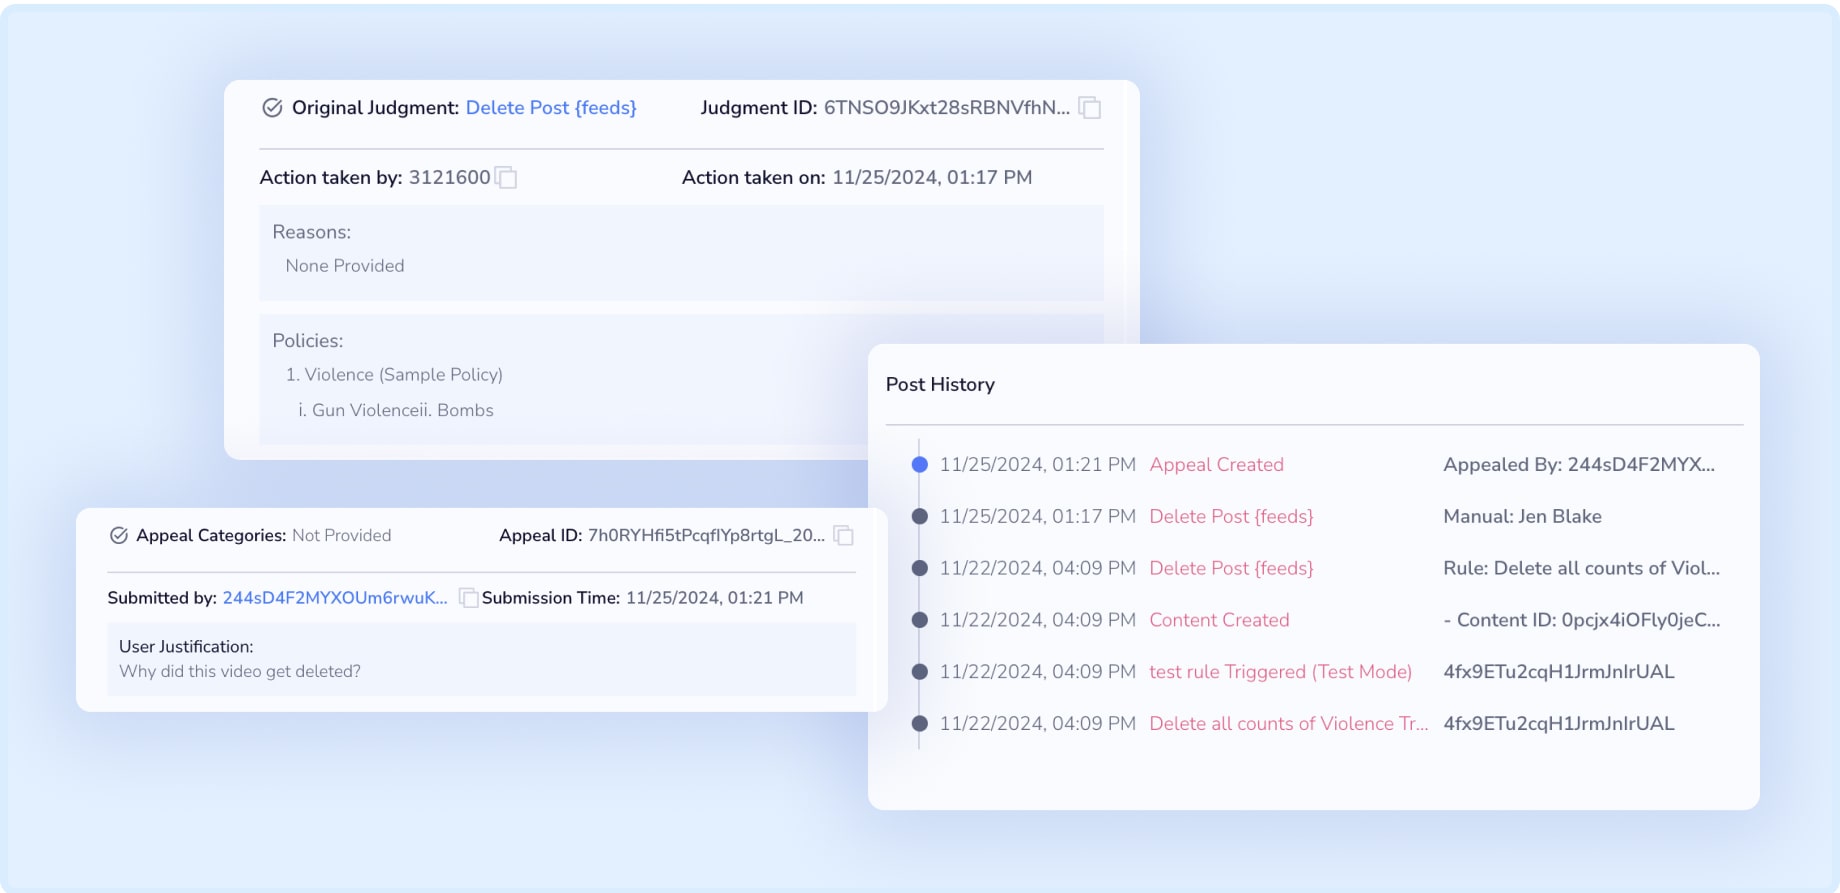The image size is (1840, 893).
Task: Open test rule Triggered (Test Mode) event
Action: (1280, 672)
